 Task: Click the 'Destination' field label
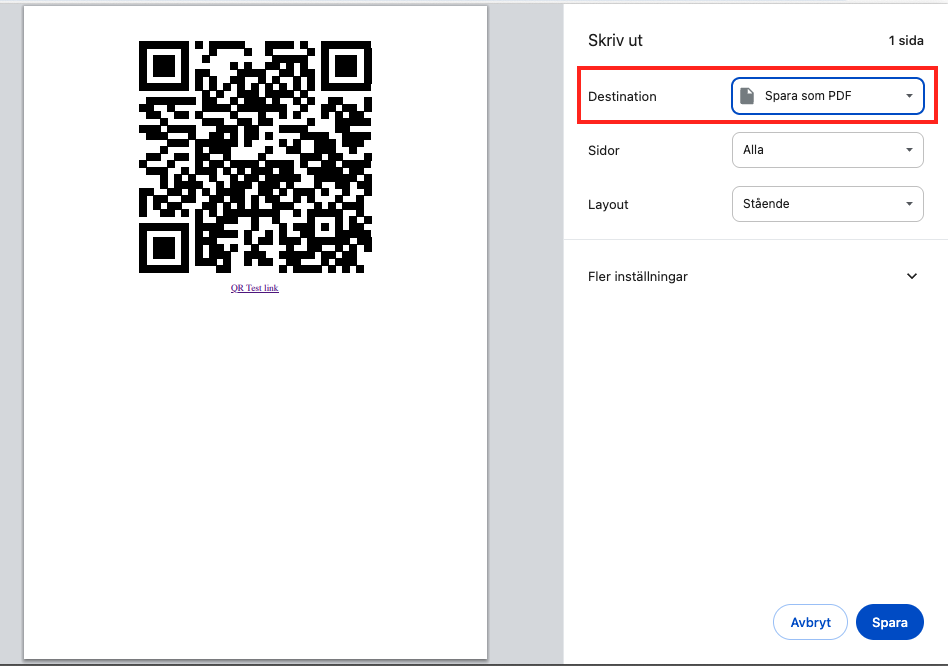click(x=622, y=97)
